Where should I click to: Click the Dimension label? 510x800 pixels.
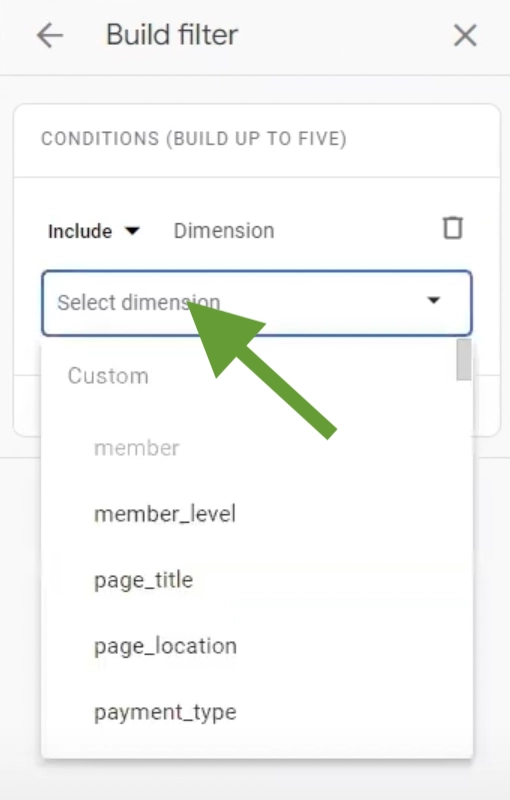pos(224,231)
